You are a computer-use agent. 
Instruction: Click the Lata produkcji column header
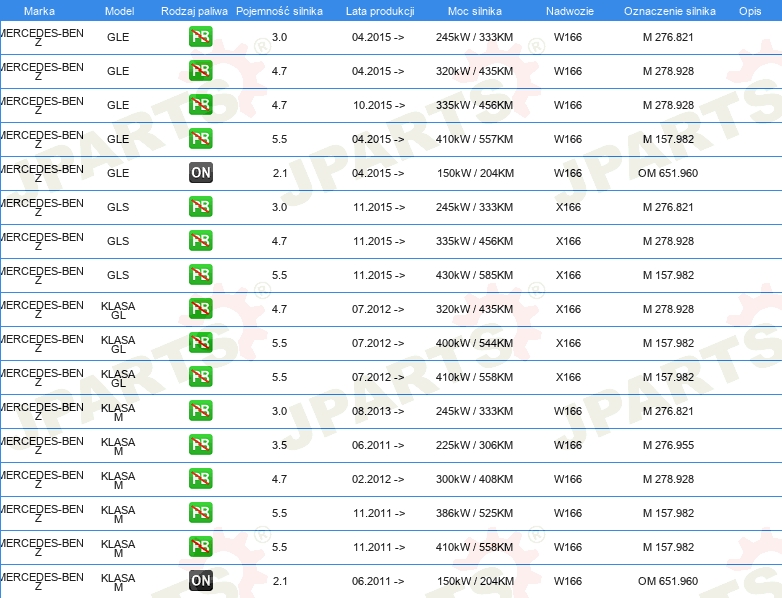point(380,11)
